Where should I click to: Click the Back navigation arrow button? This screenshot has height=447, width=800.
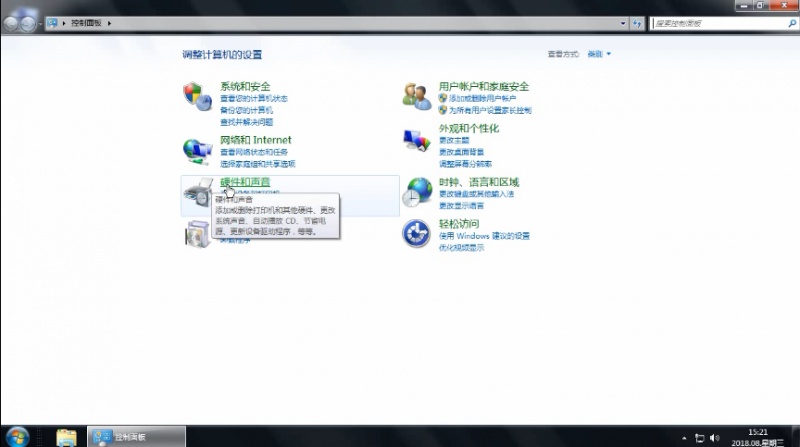(10, 23)
